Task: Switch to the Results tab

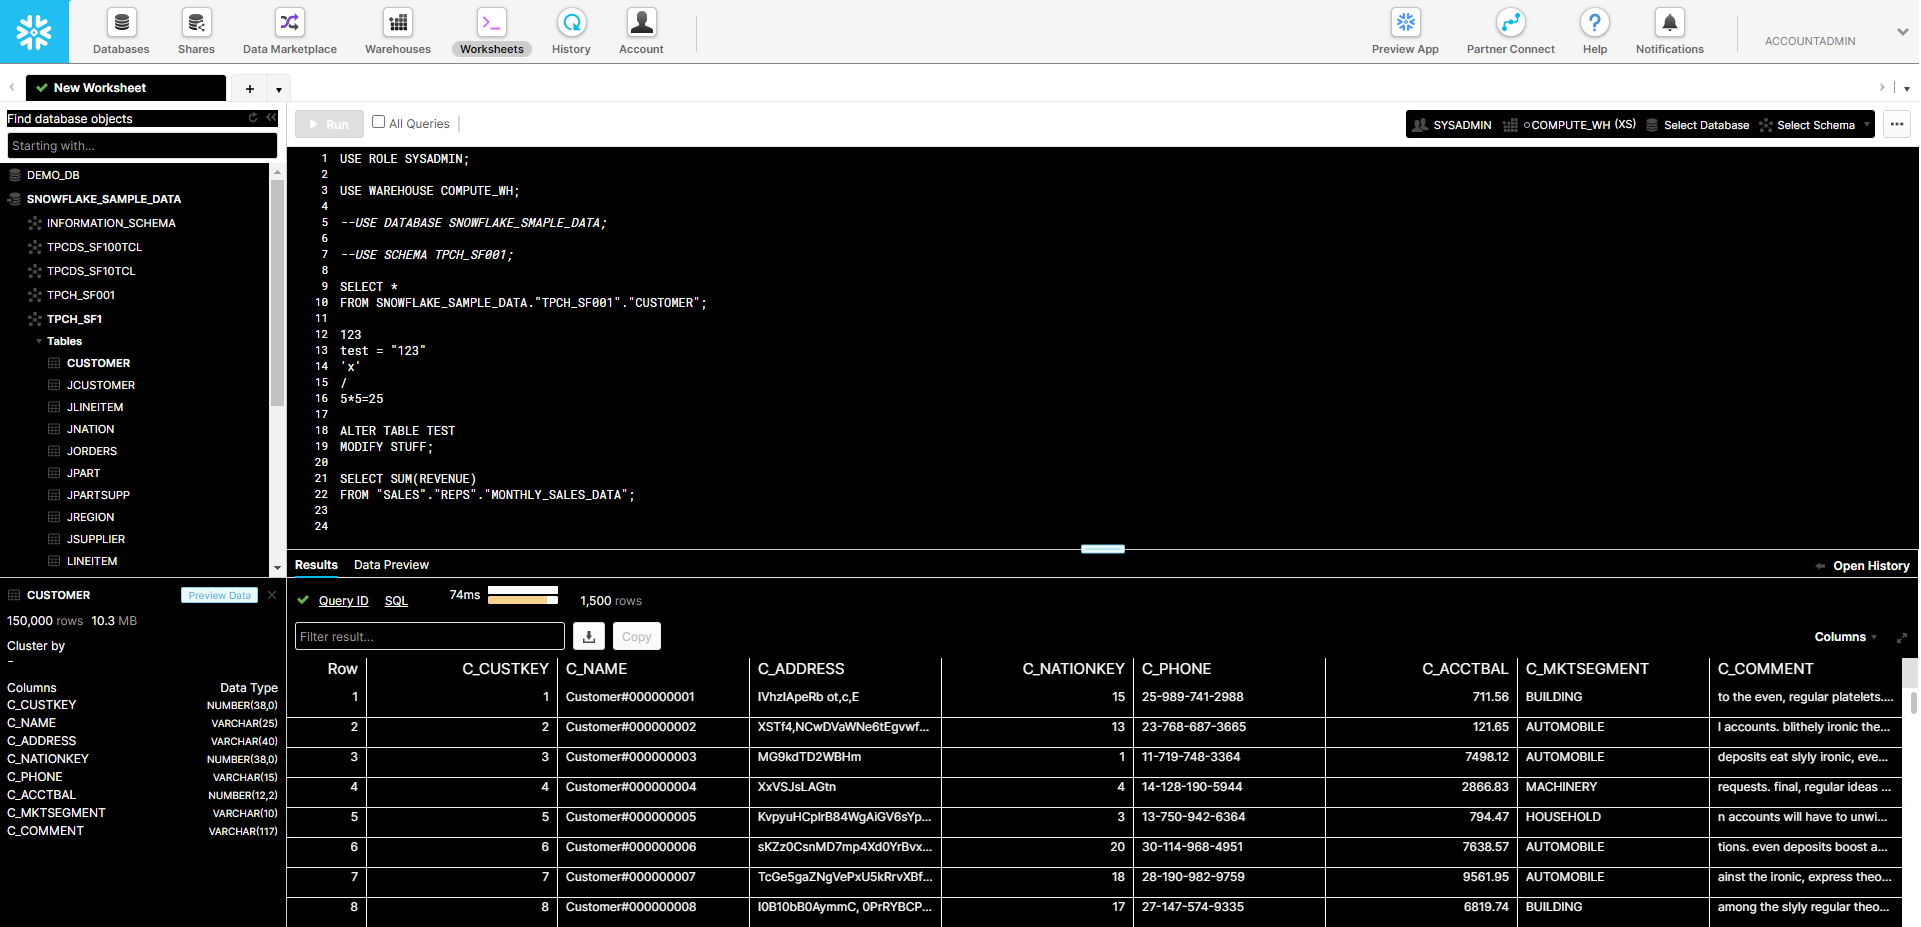Action: coord(316,565)
